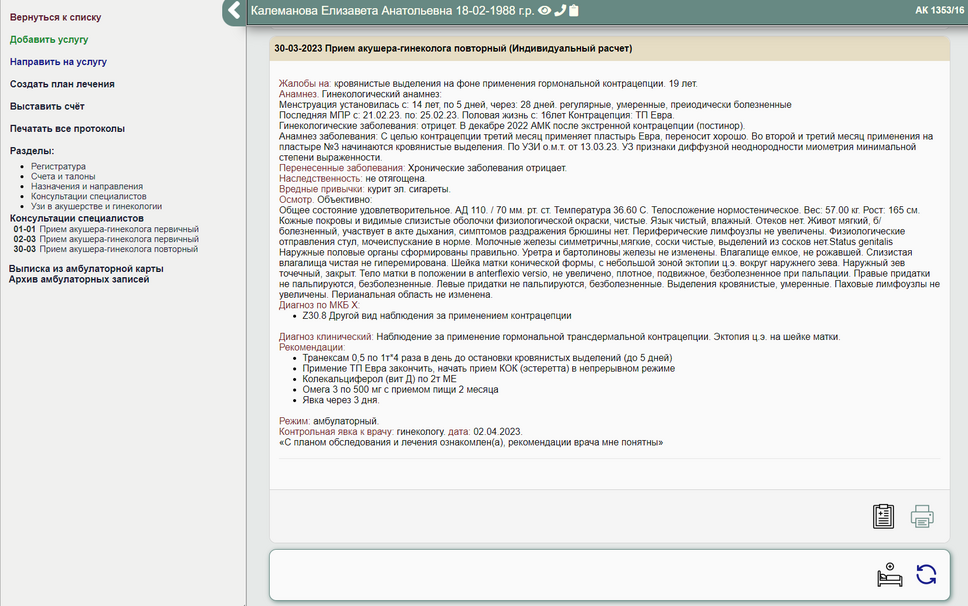This screenshot has height=606, width=968.
Task: Click the blue refresh arrows icon
Action: (x=927, y=574)
